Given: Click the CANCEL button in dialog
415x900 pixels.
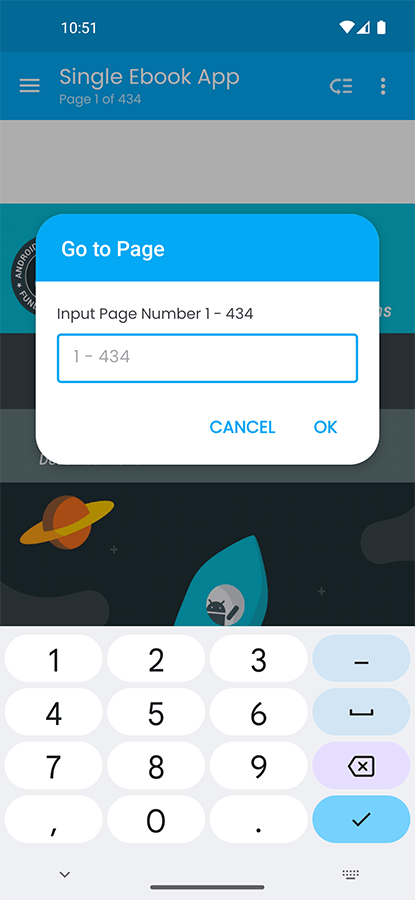Looking at the screenshot, I should 242,427.
